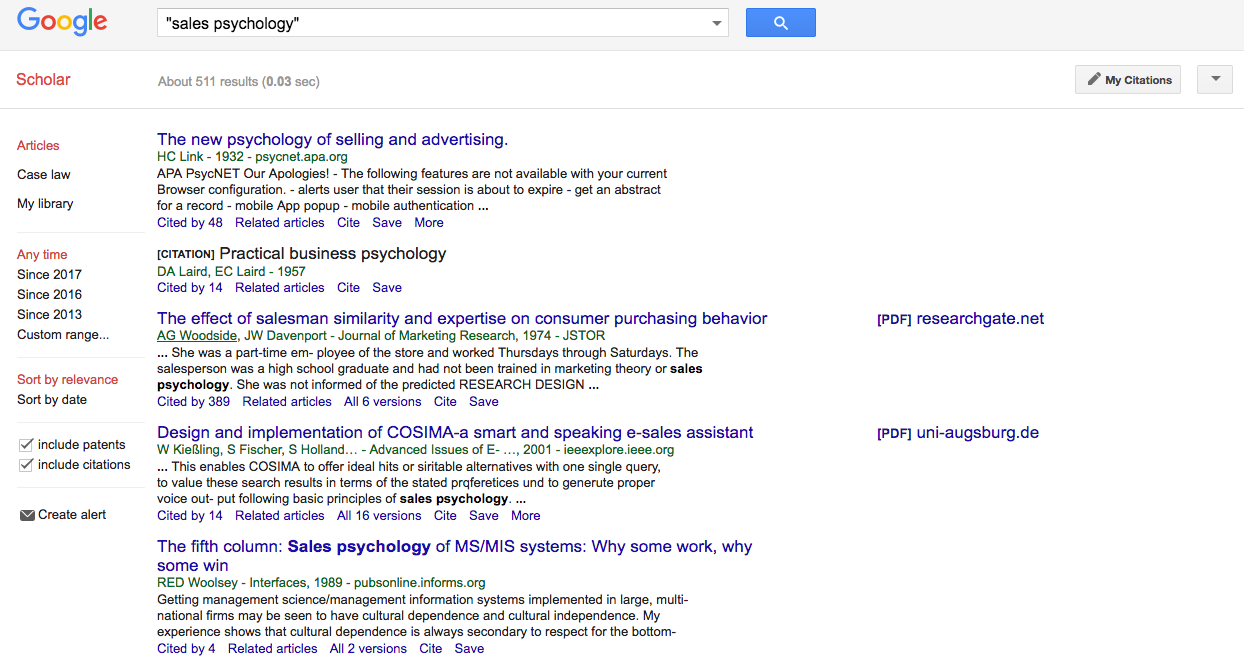1244x672 pixels.
Task: Save the Woodside Davenport article
Action: pyautogui.click(x=484, y=402)
